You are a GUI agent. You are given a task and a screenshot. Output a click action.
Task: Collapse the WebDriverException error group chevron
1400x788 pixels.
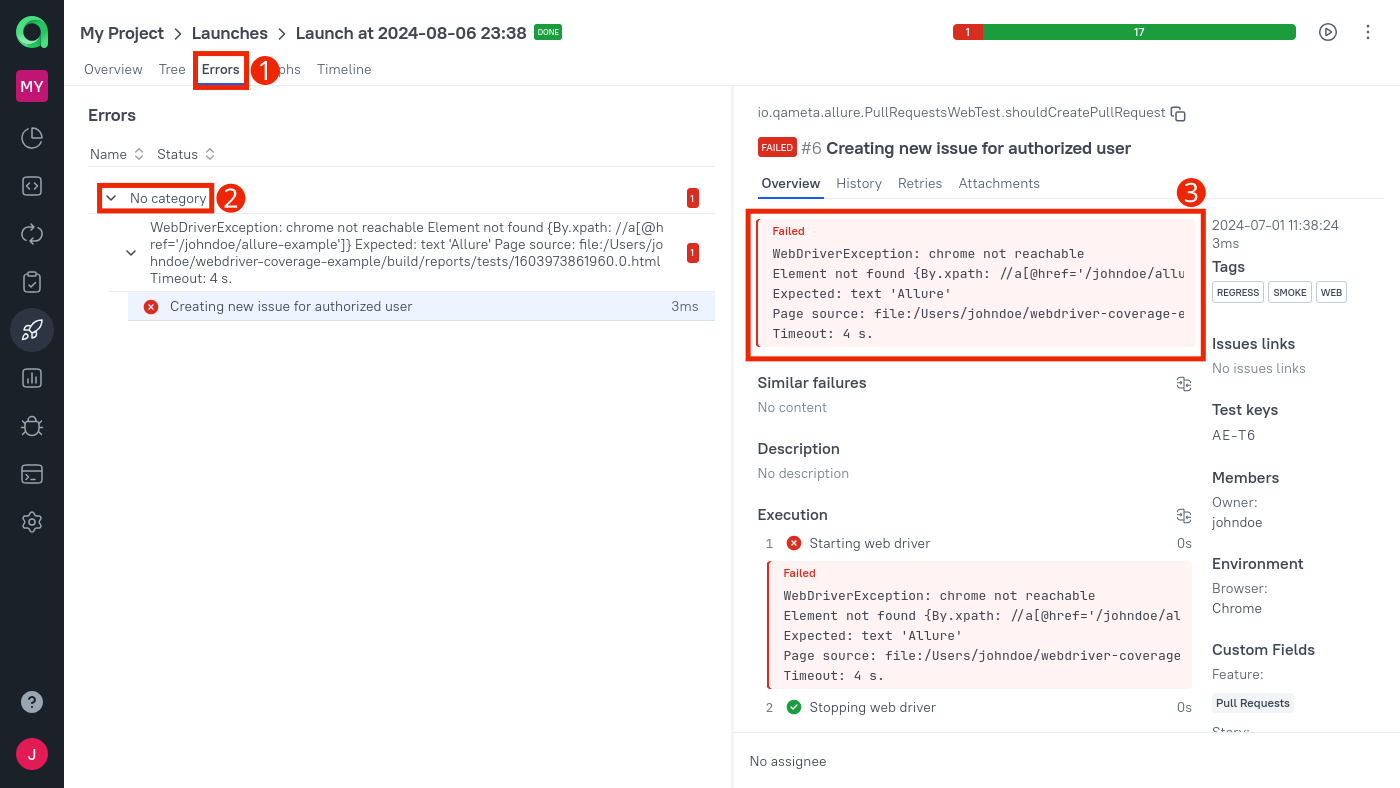coord(131,253)
